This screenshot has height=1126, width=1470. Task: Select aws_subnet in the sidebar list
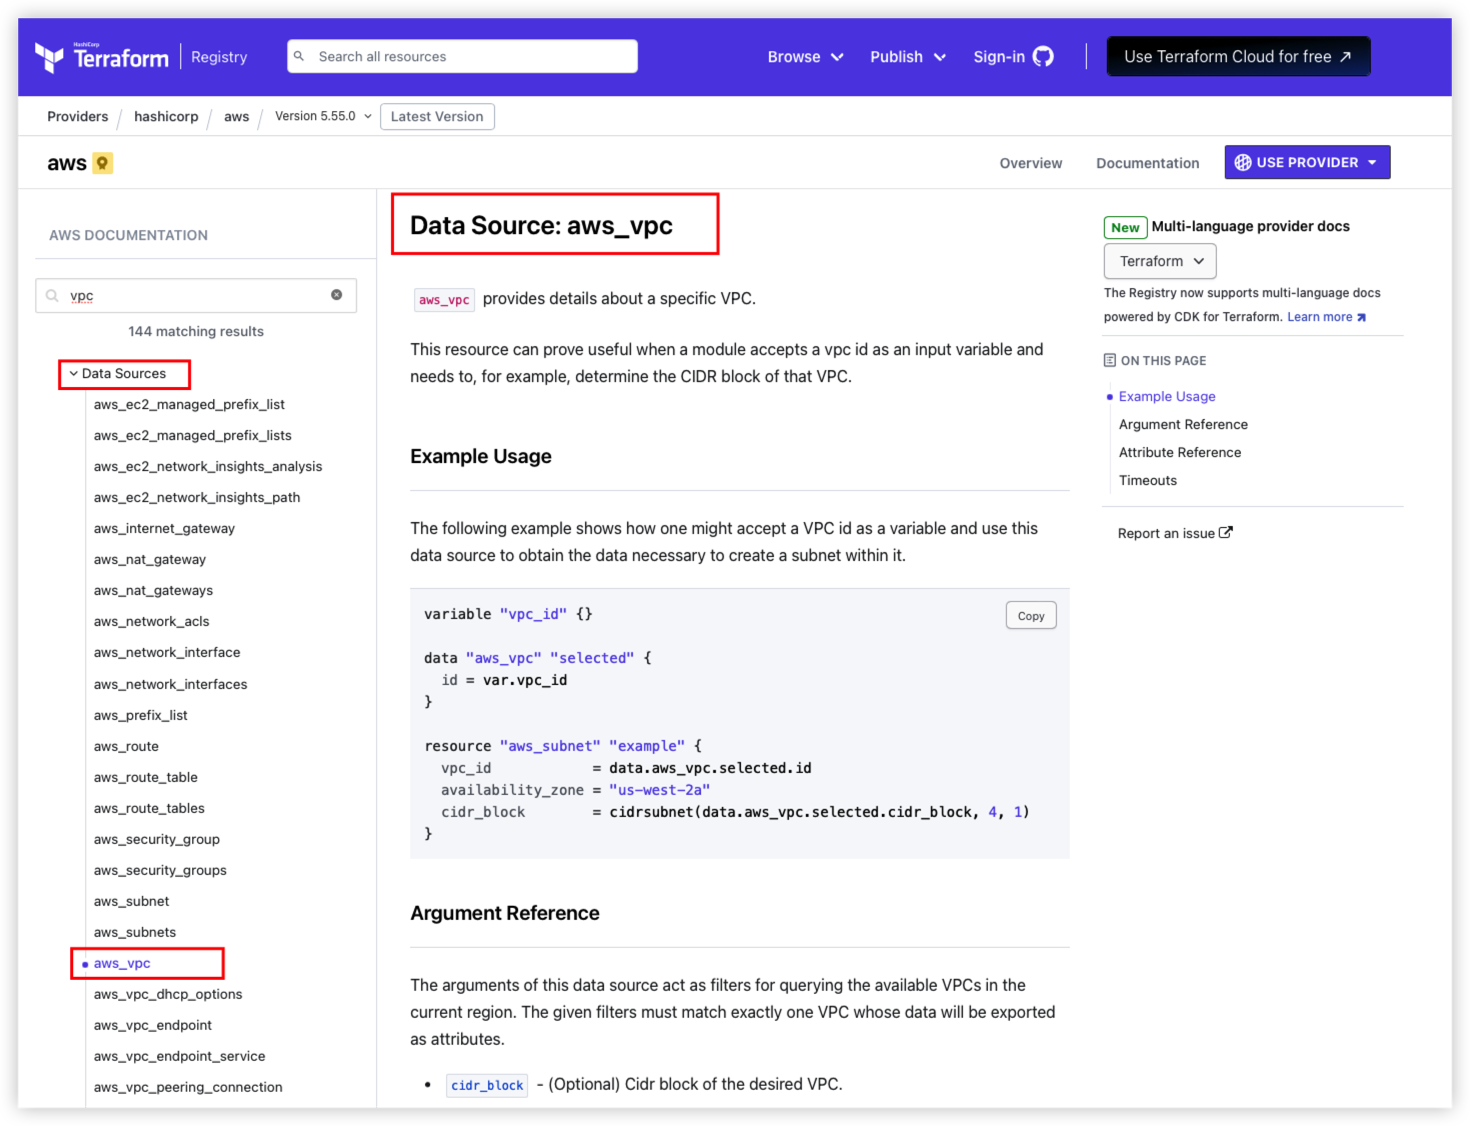(x=131, y=901)
